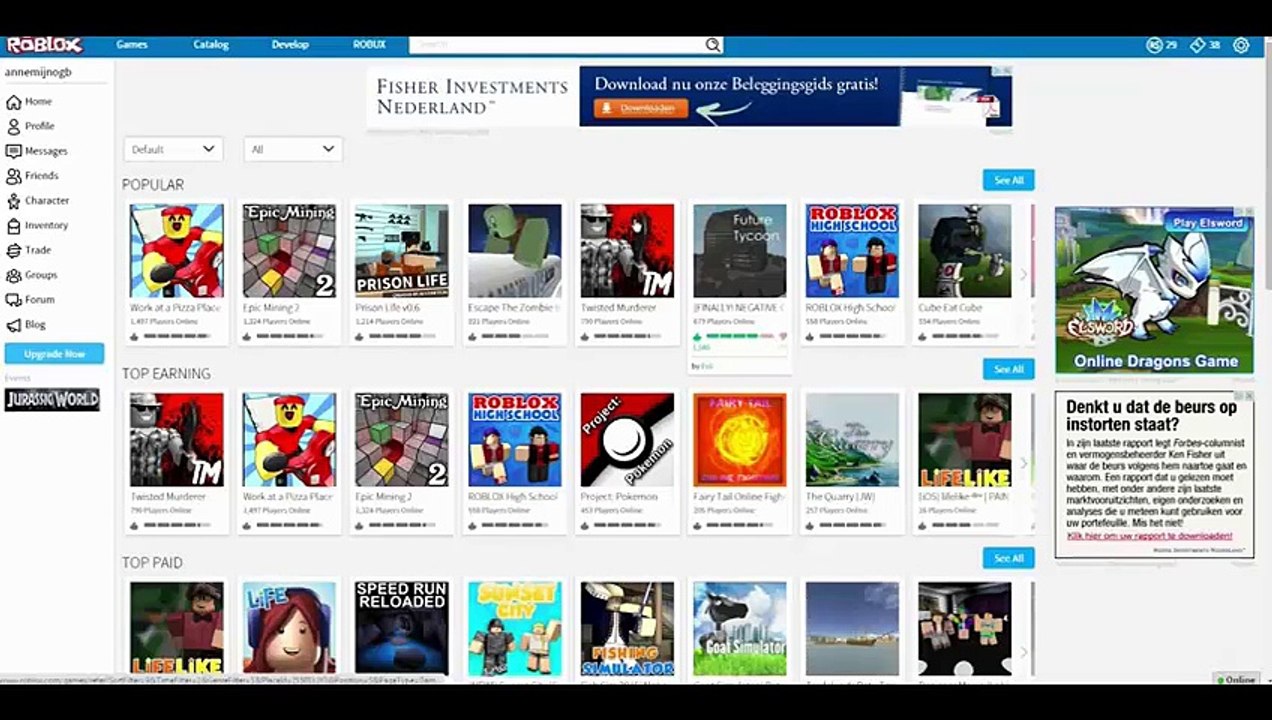1272x720 pixels.
Task: Open the Friends sidebar icon
Action: pyautogui.click(x=13, y=176)
